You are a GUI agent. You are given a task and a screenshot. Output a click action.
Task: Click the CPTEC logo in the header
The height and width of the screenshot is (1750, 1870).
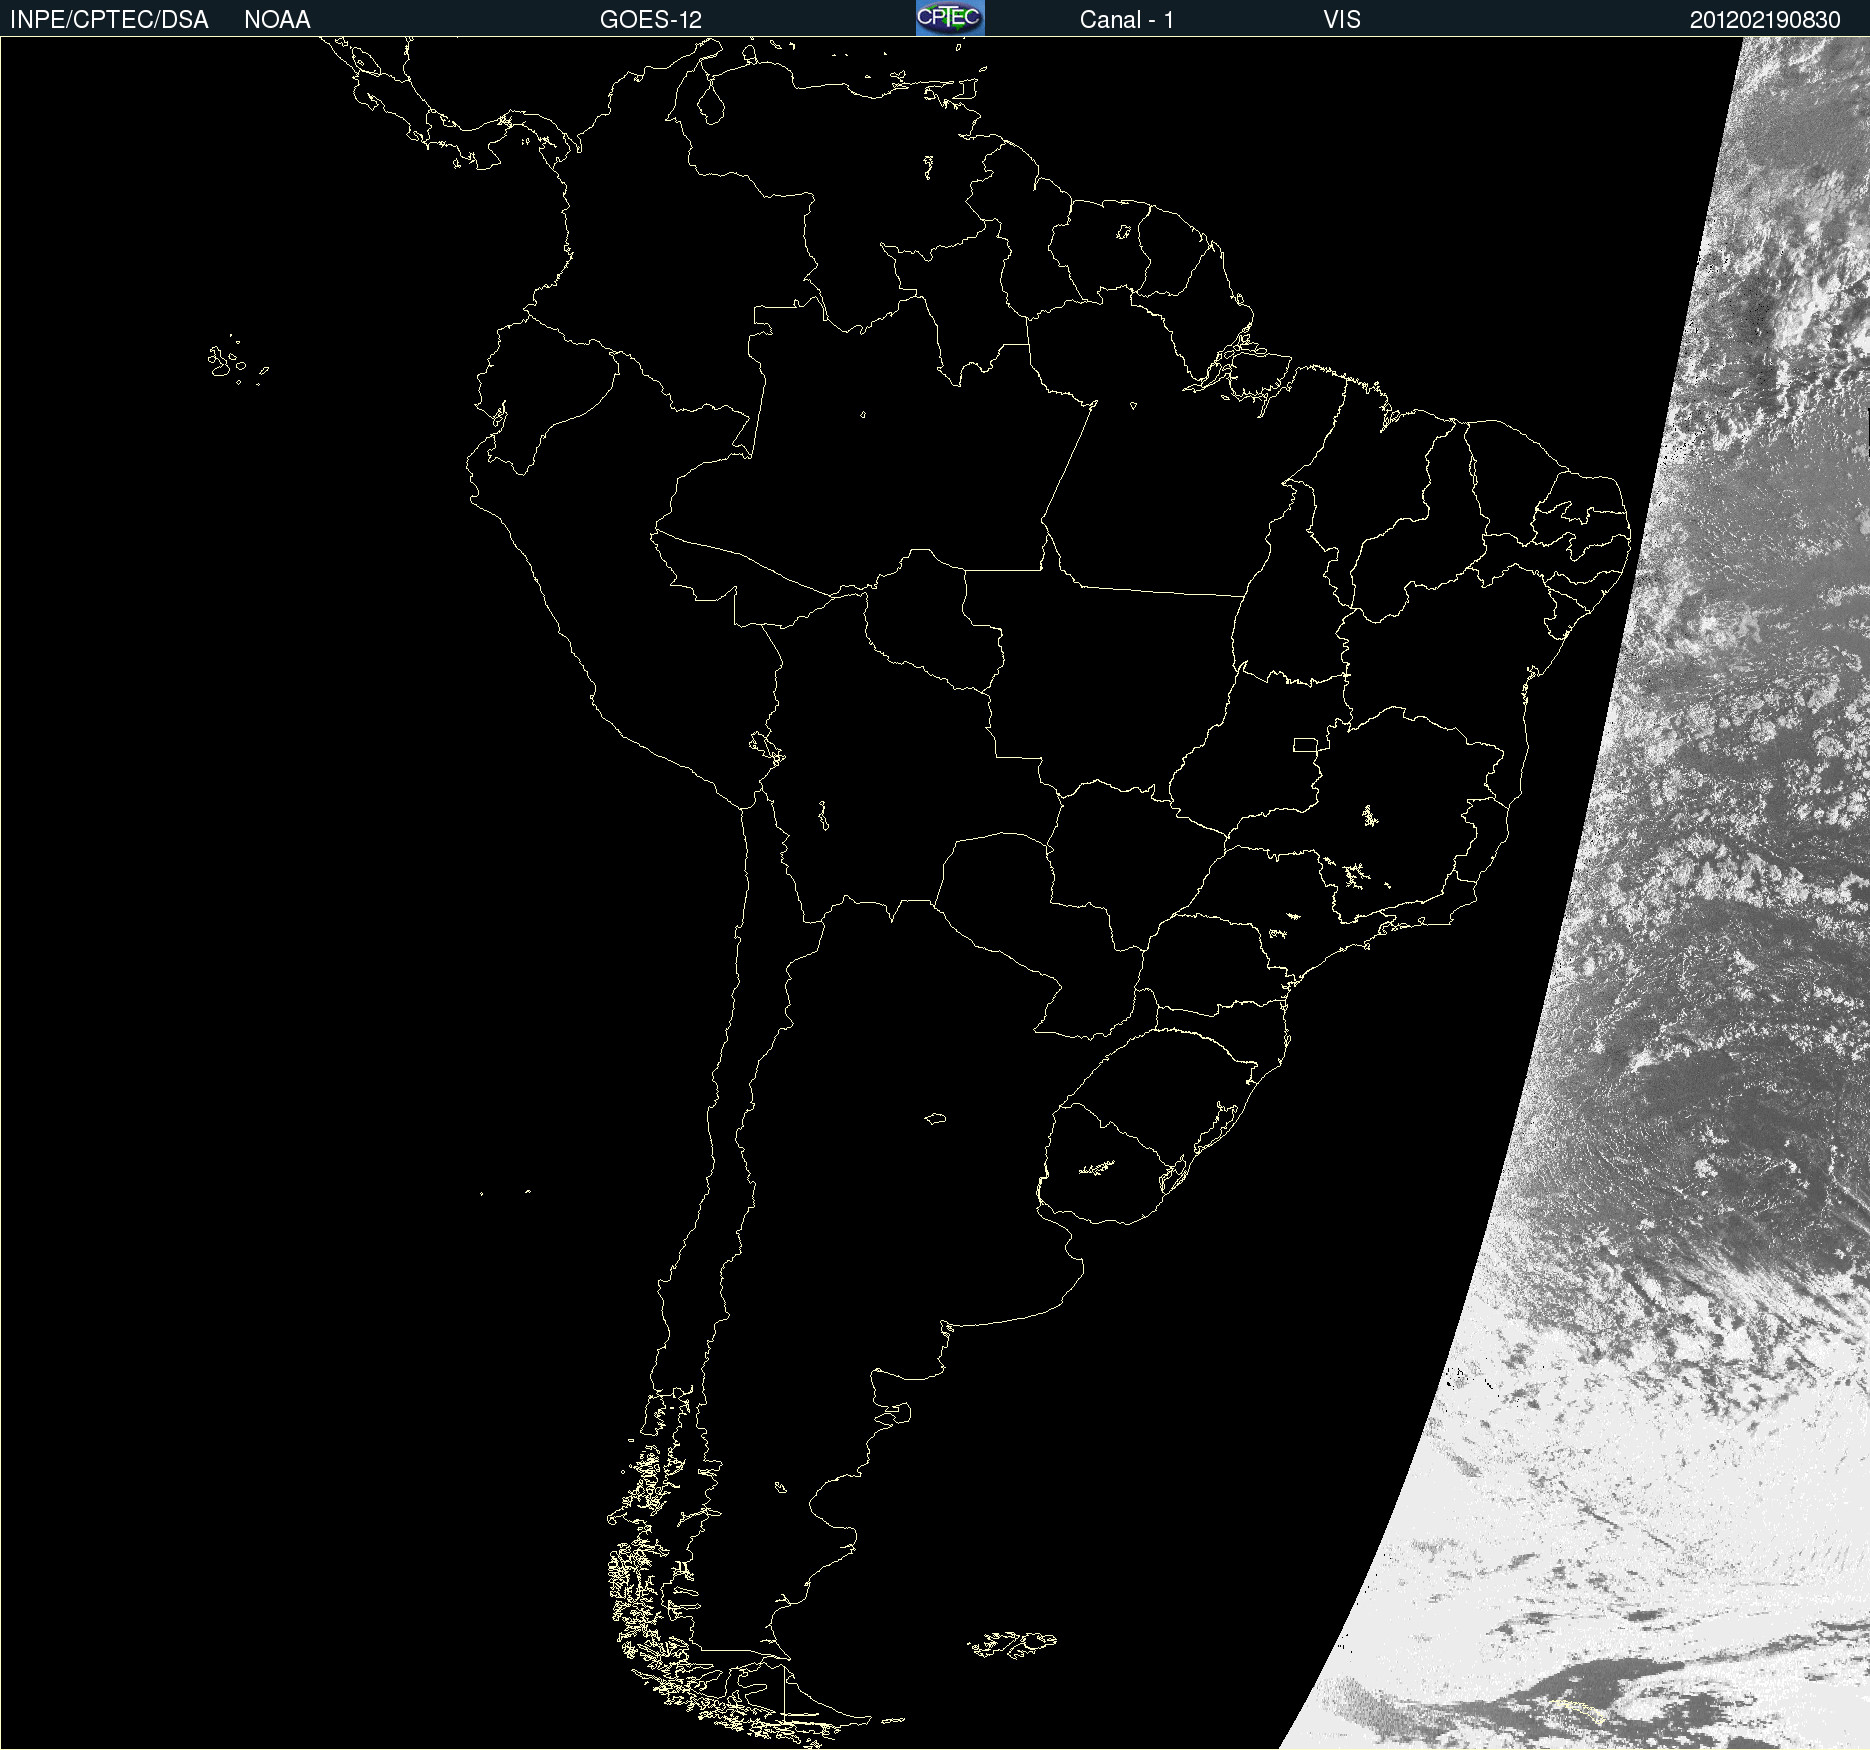950,18
